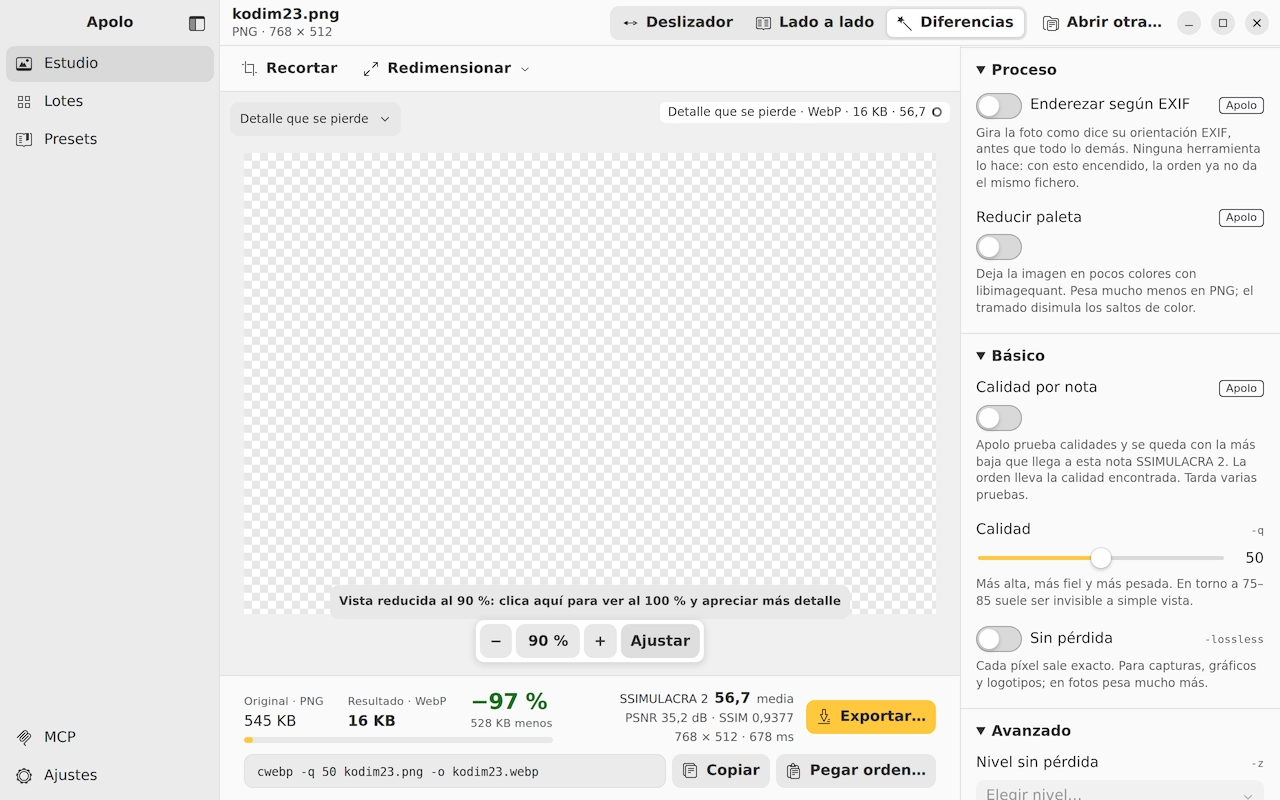Switch to the Deslizador view tab
The image size is (1280, 800).
[678, 22]
